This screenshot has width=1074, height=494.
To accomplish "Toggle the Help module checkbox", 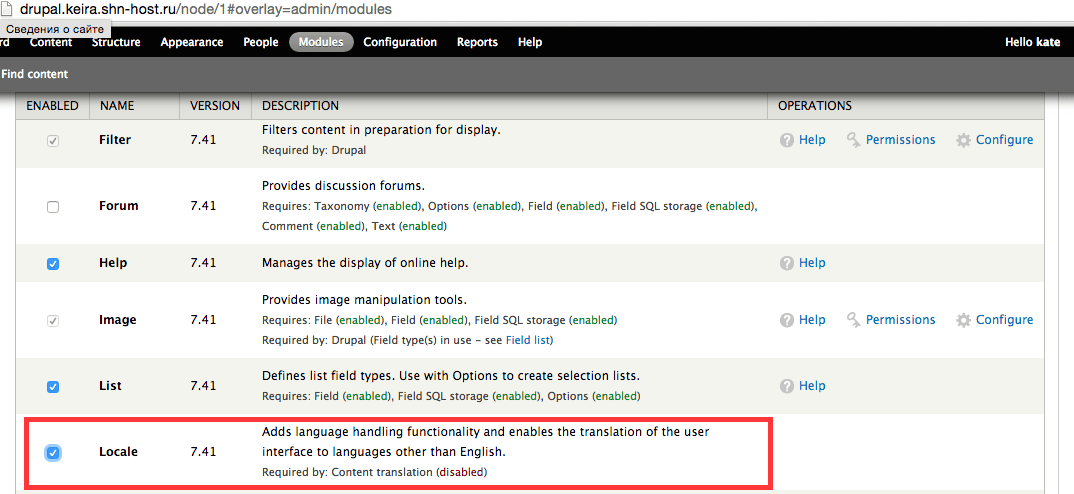I will pos(53,264).
